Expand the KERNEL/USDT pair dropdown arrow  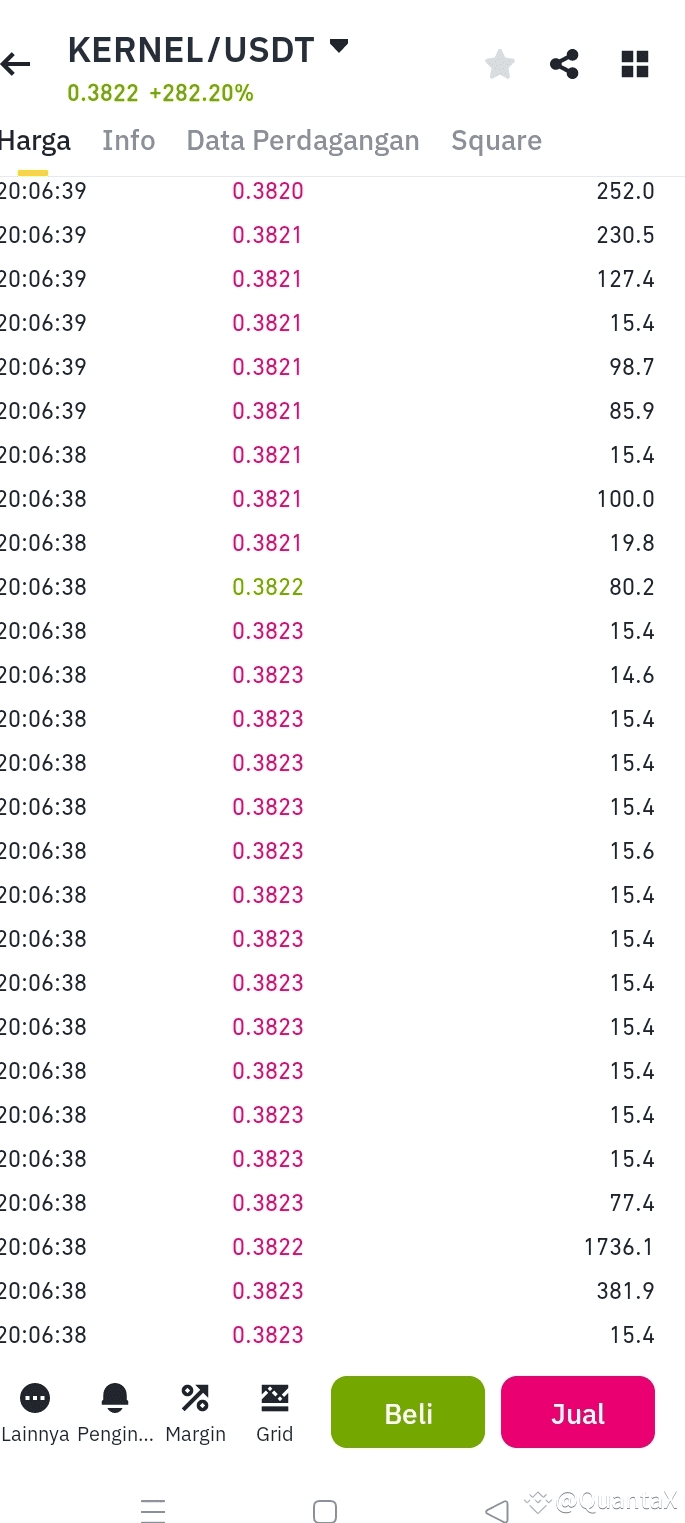pos(339,45)
